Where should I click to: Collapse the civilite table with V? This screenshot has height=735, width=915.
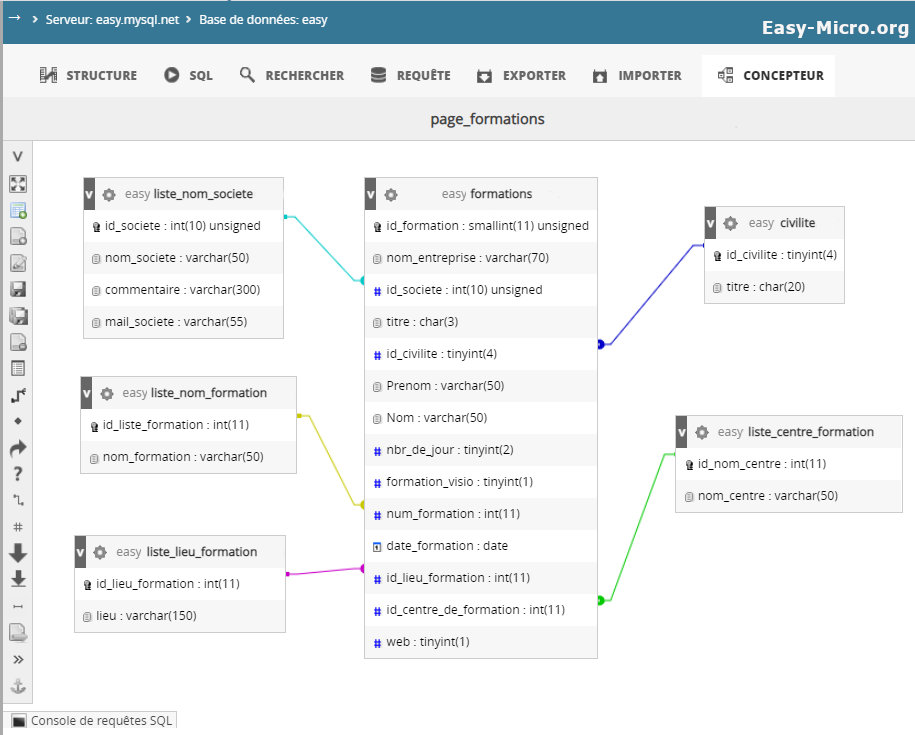coord(710,223)
